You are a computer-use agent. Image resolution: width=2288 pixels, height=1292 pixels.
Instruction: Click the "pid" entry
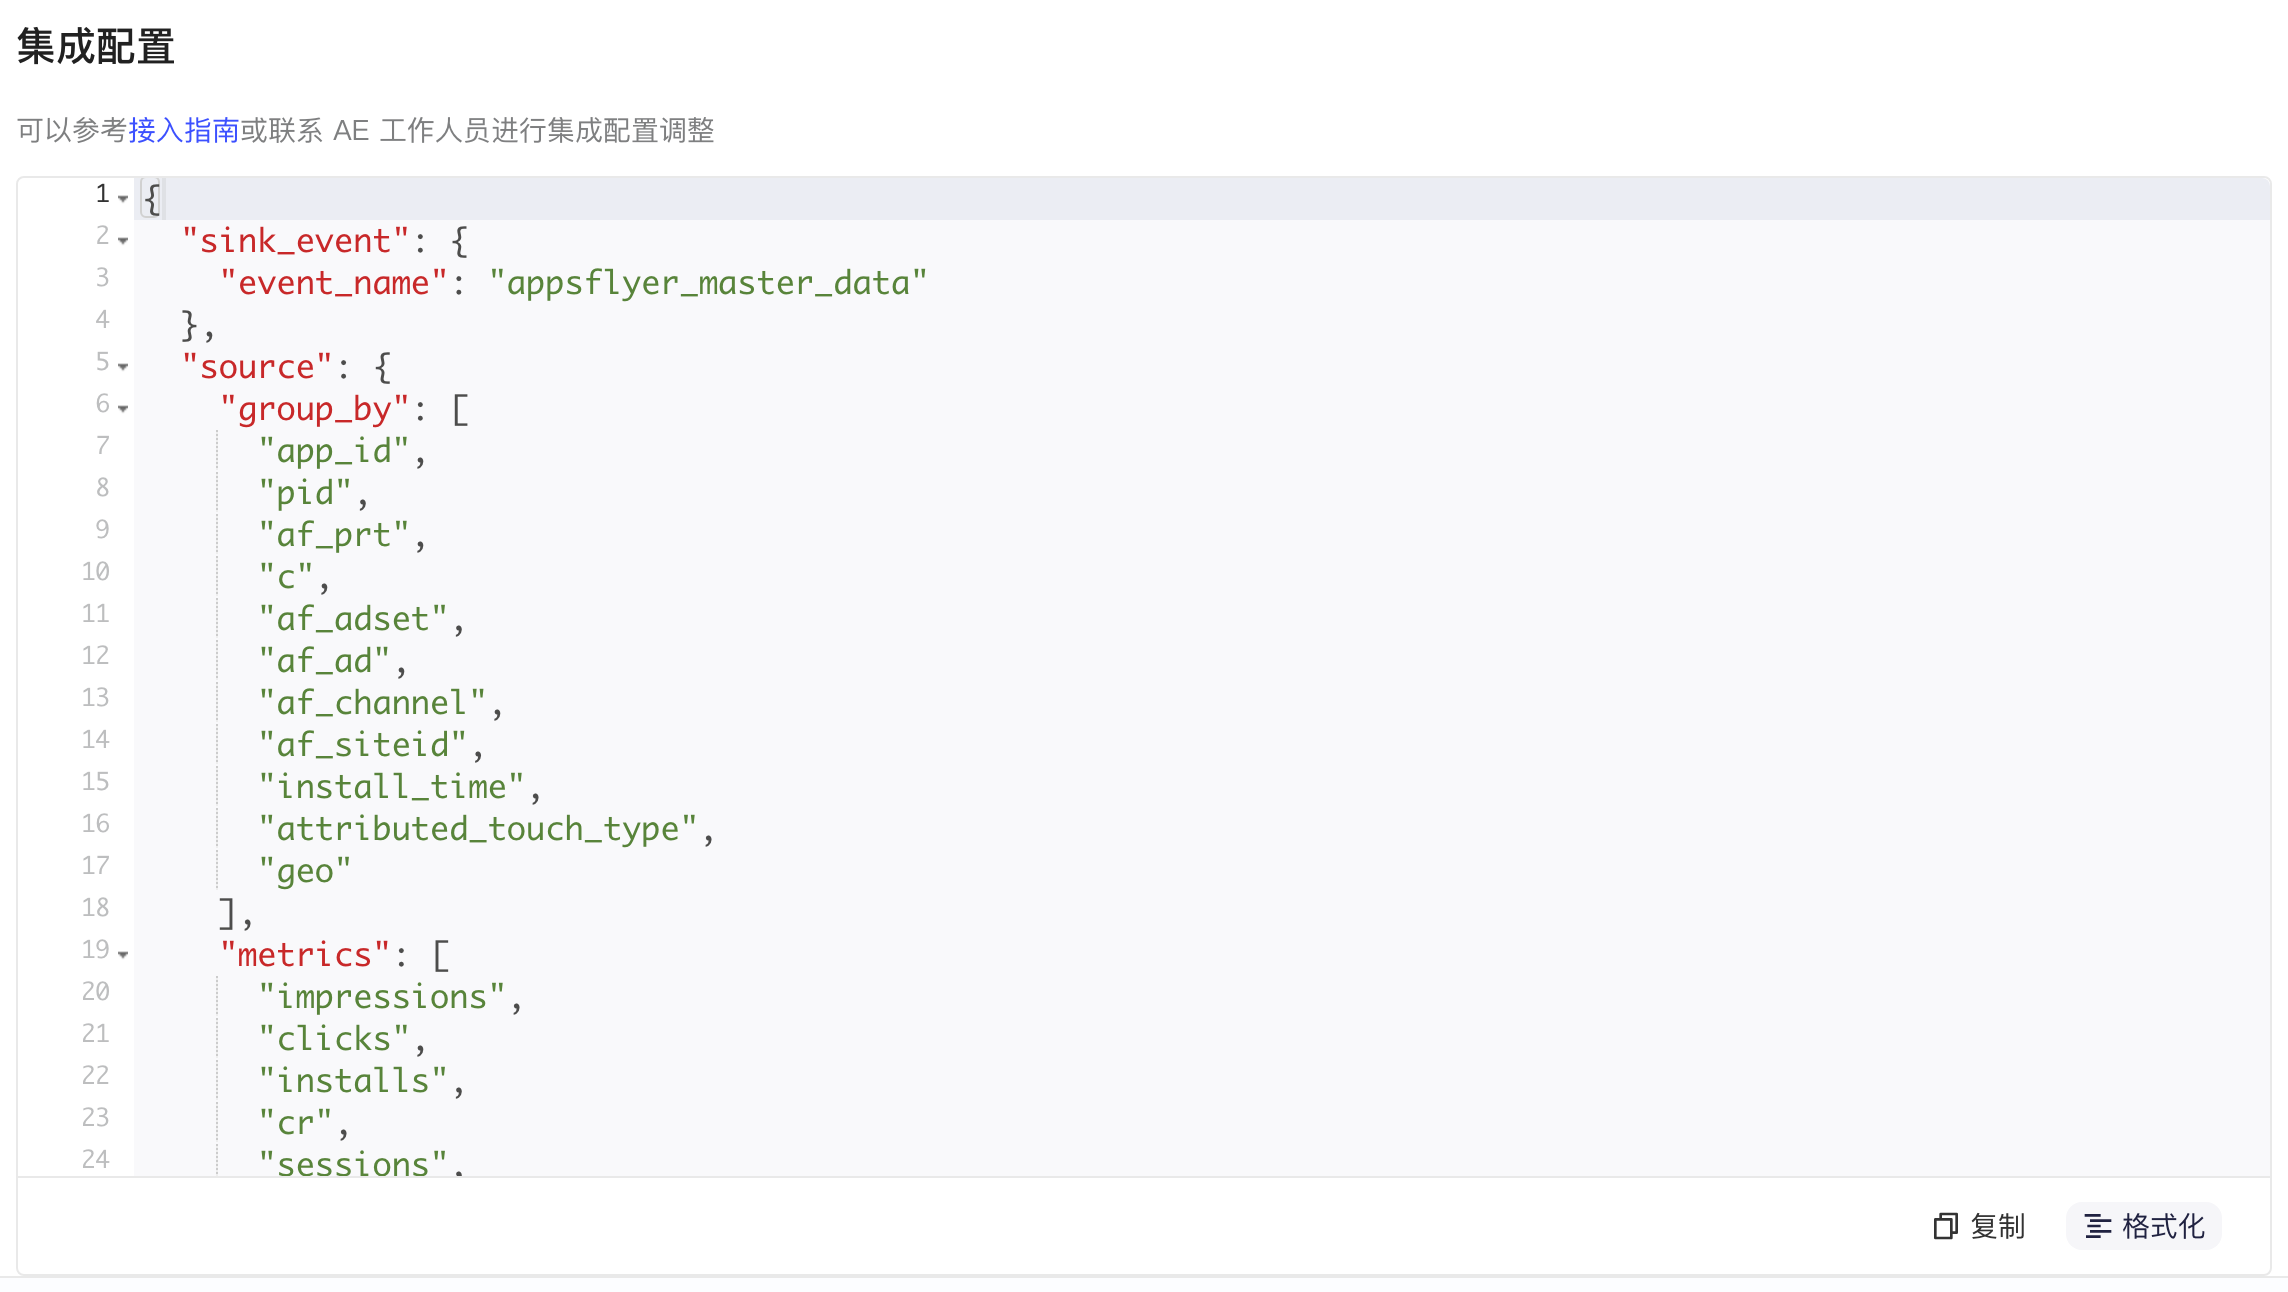pos(305,493)
